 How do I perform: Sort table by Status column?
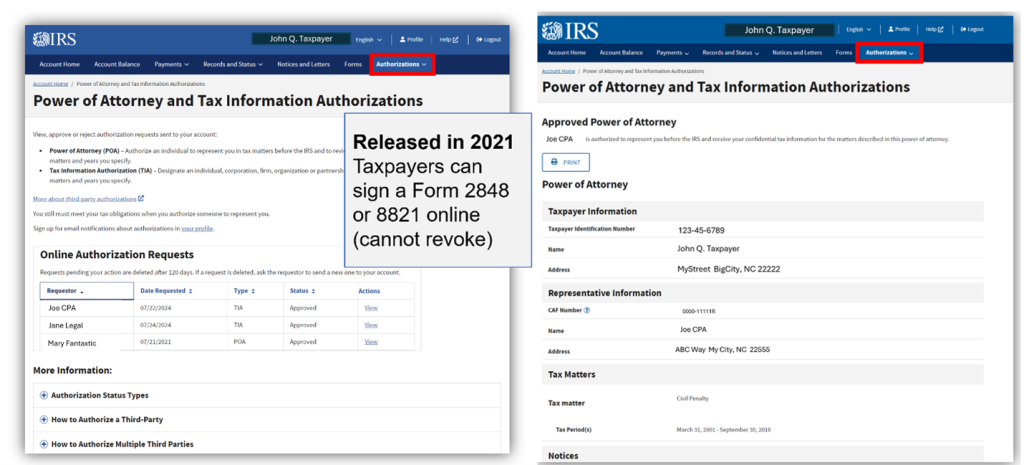[300, 291]
